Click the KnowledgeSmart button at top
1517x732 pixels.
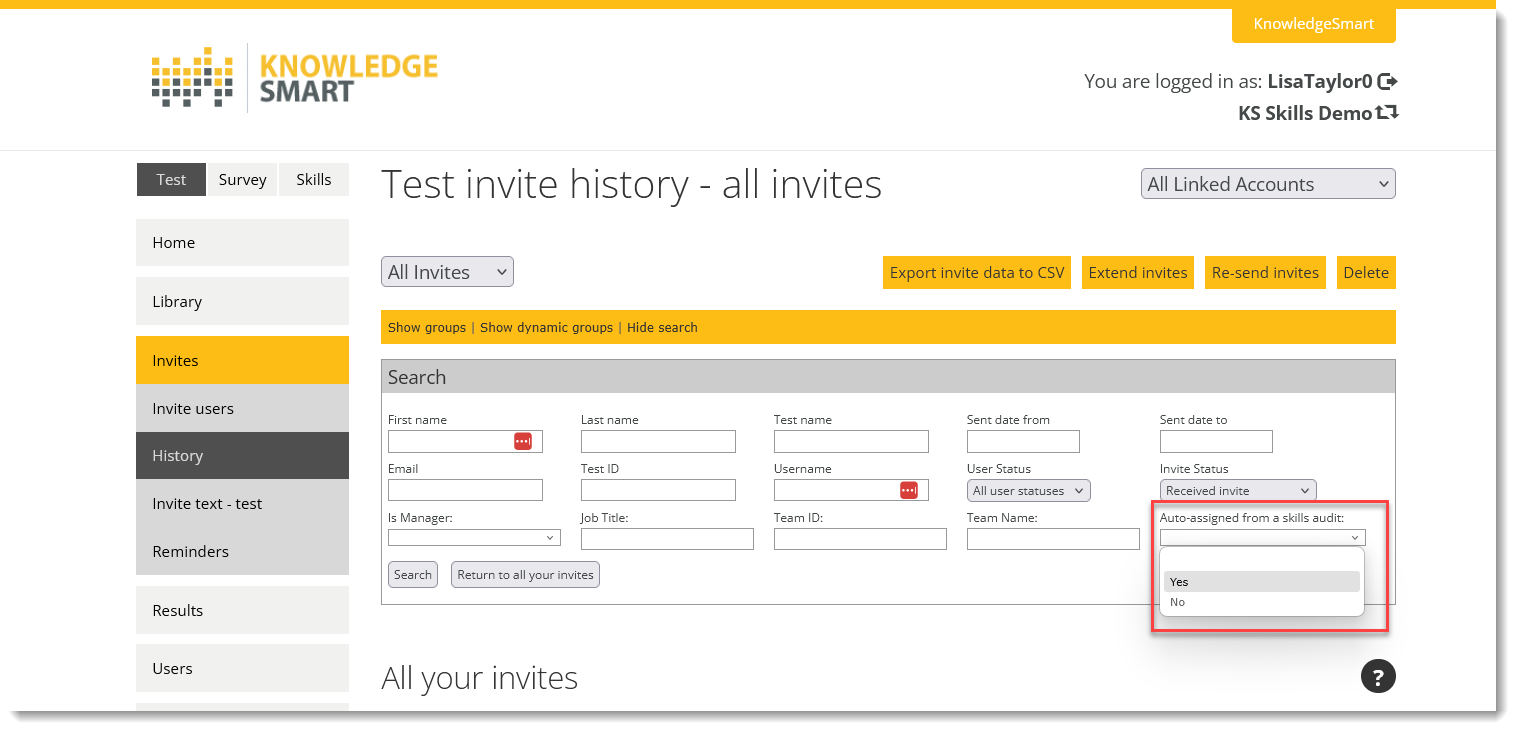(x=1314, y=24)
